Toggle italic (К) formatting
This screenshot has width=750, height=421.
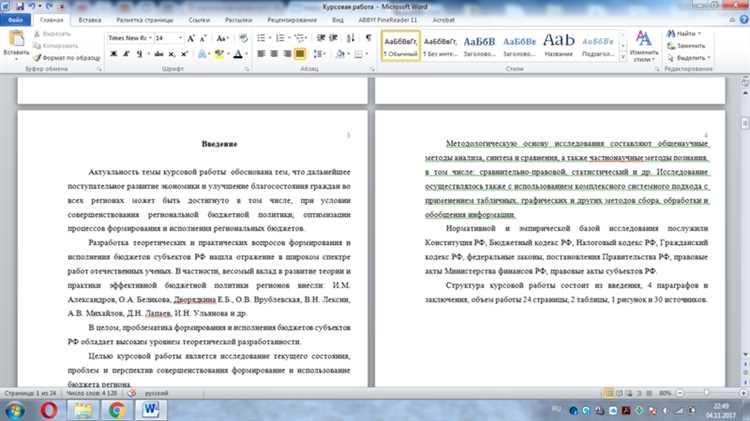tap(126, 54)
